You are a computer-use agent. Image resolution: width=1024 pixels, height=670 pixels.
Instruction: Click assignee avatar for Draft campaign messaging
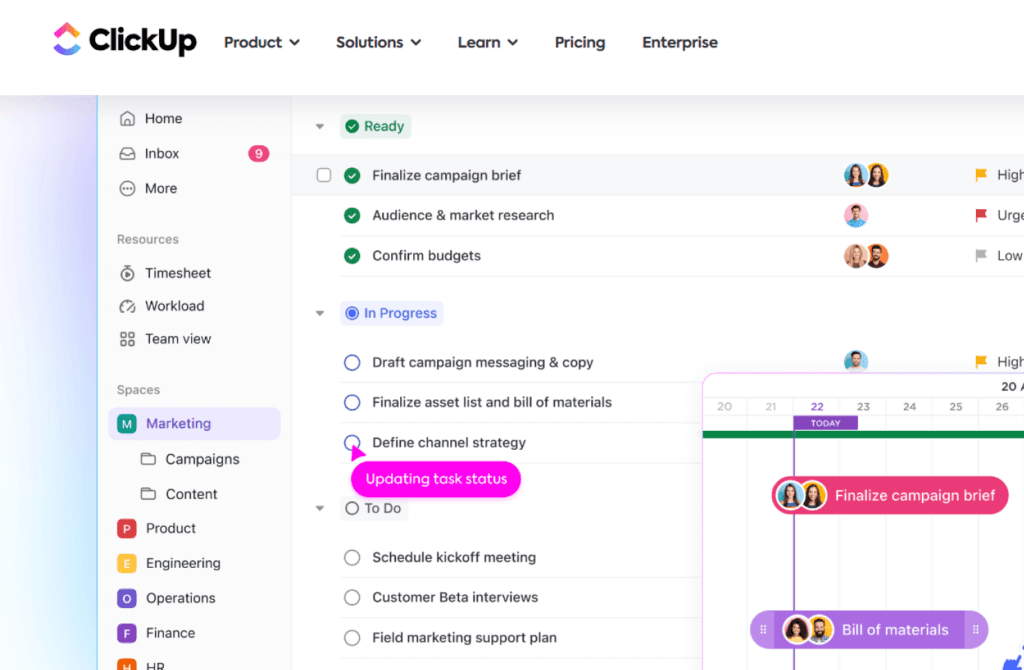(x=856, y=361)
